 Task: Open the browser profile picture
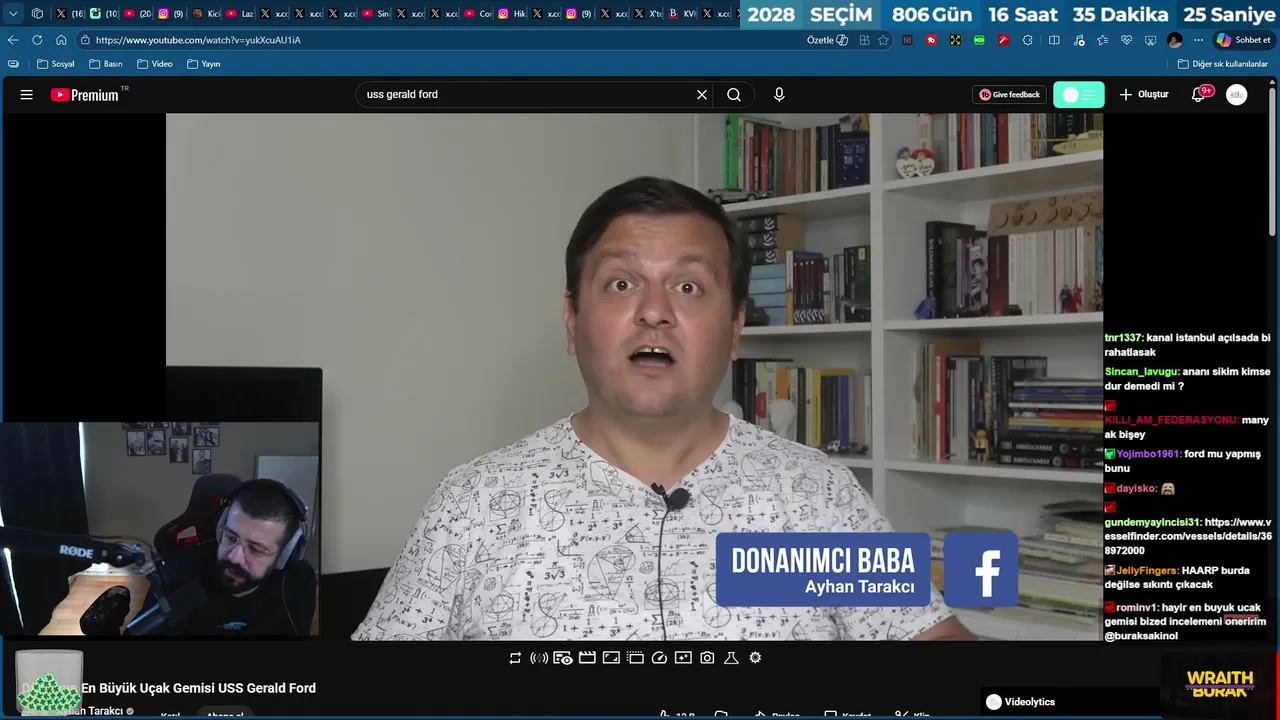pos(1174,40)
